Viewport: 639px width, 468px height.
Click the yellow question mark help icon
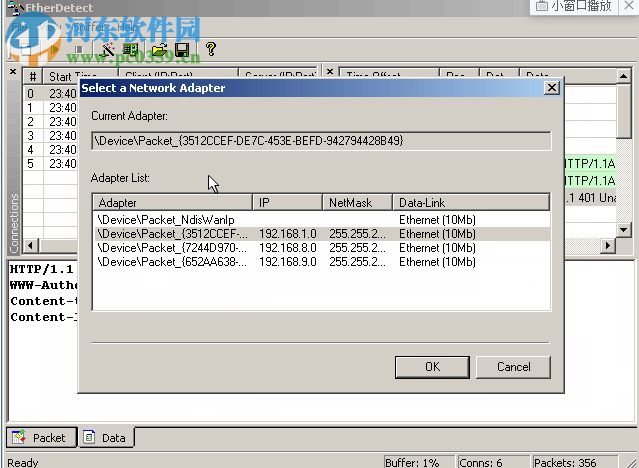tap(211, 49)
